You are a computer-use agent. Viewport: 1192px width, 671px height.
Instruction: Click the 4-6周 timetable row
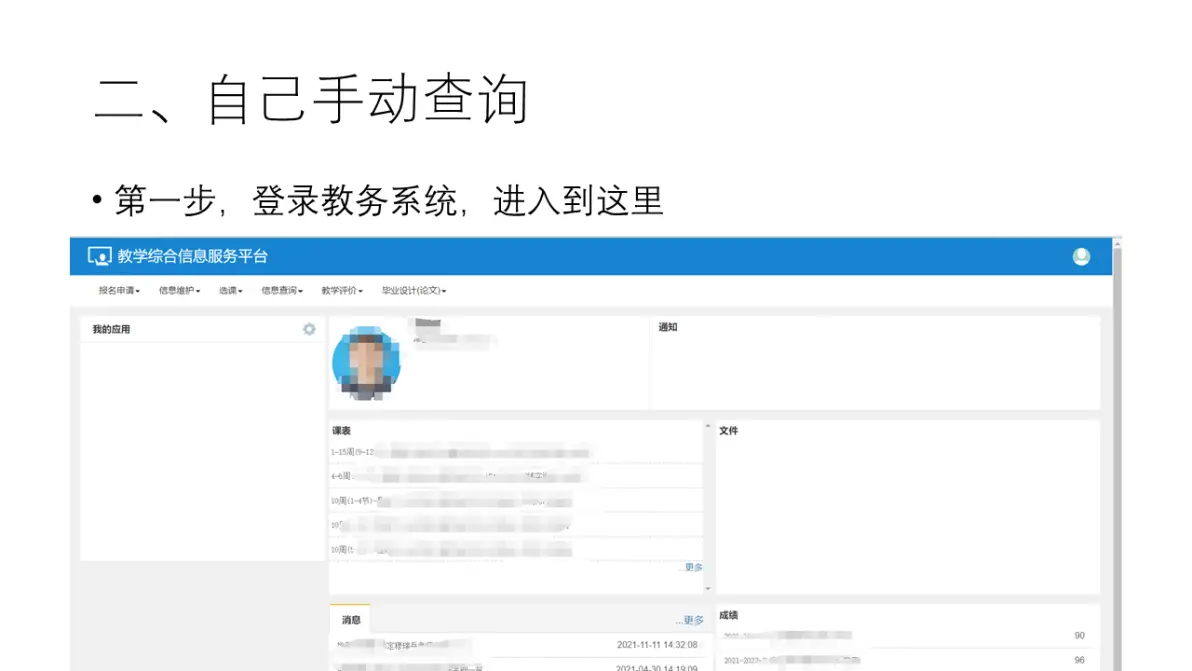click(515, 476)
